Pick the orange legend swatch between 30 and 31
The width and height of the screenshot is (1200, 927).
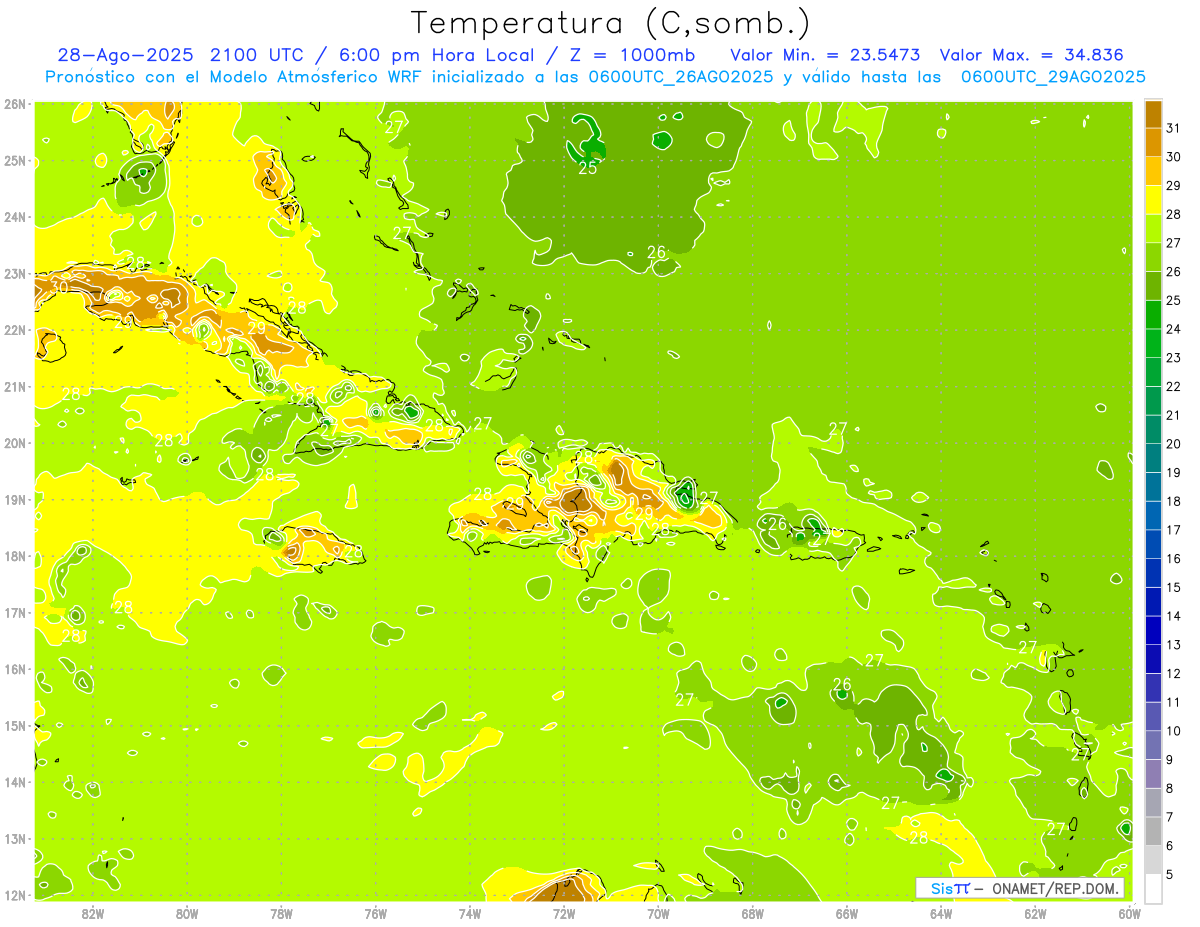(1153, 142)
